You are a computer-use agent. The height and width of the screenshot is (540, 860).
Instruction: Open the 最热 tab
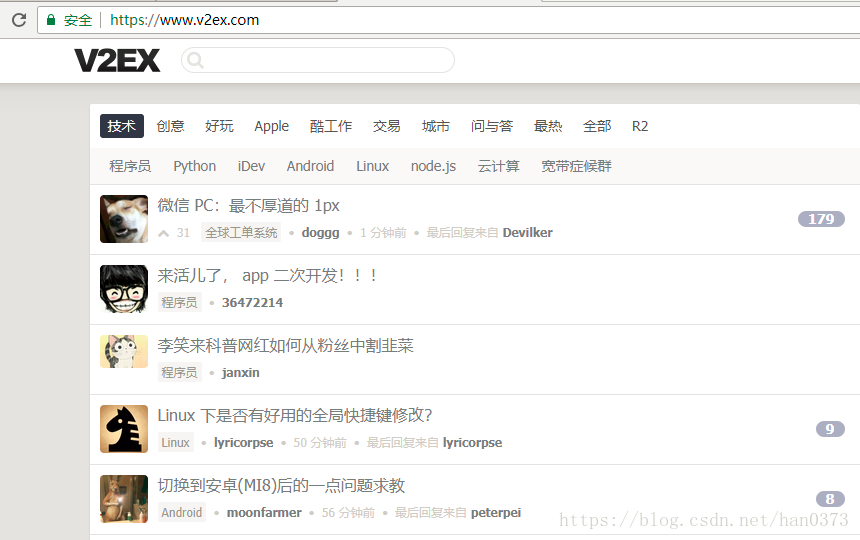(548, 126)
